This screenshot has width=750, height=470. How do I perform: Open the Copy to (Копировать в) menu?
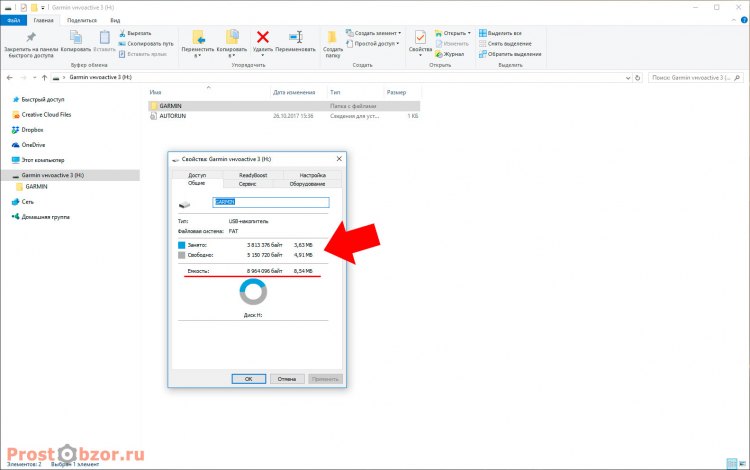point(232,44)
